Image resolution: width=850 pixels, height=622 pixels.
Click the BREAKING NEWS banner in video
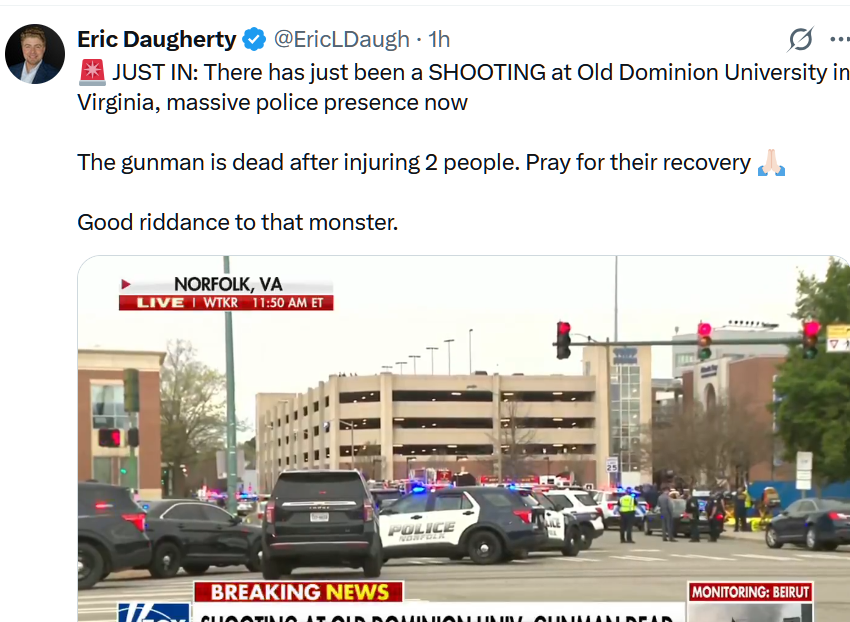tap(299, 592)
